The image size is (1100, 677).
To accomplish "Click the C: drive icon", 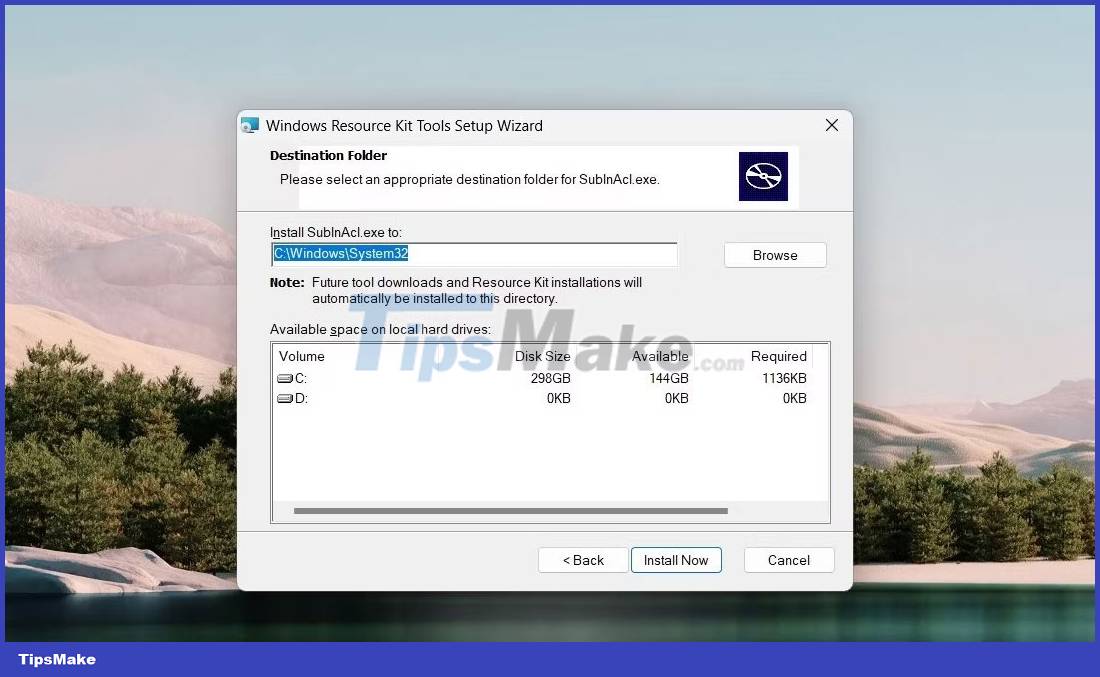I will coord(283,378).
